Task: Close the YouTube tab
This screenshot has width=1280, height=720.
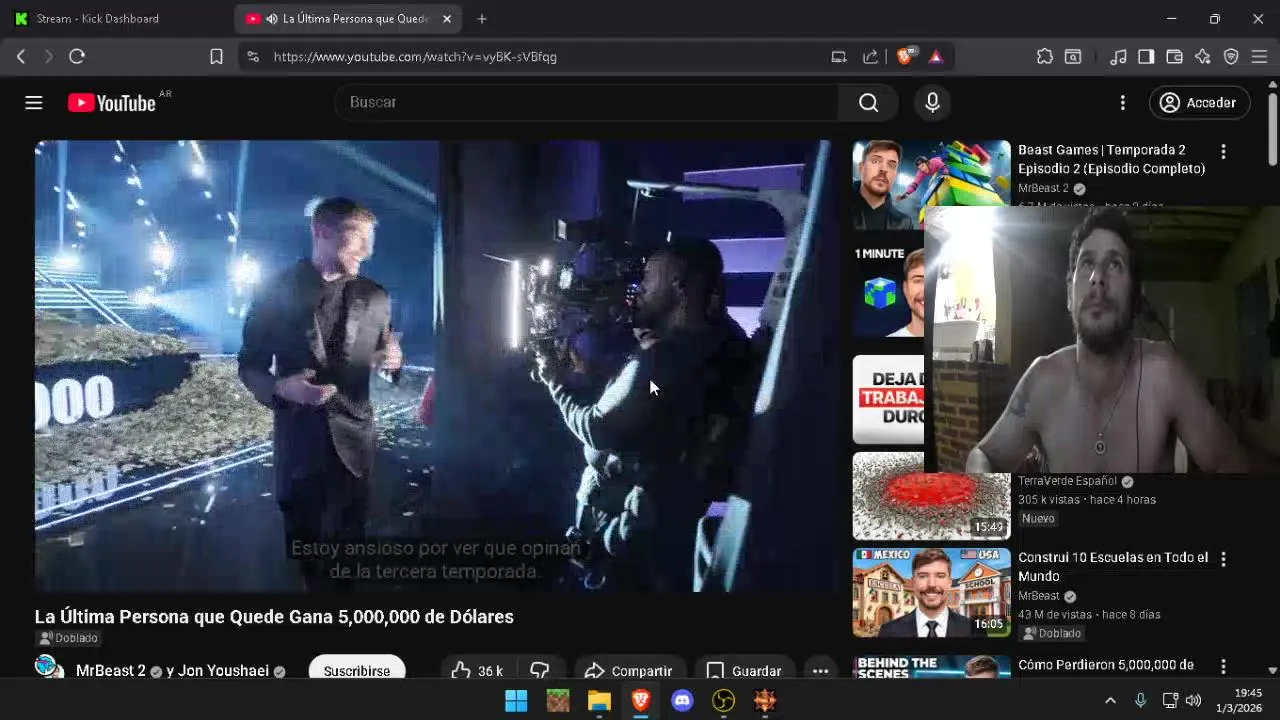Action: point(447,18)
